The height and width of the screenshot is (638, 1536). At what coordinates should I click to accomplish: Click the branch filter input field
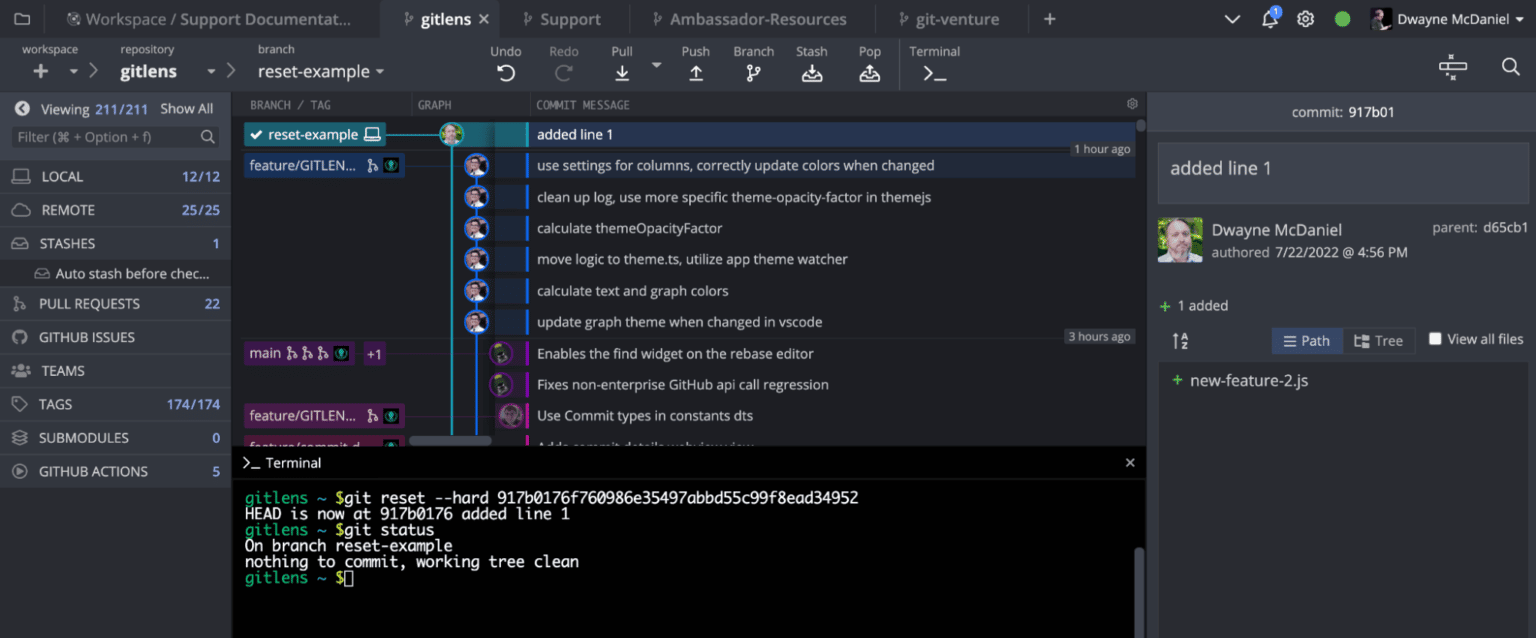point(105,137)
